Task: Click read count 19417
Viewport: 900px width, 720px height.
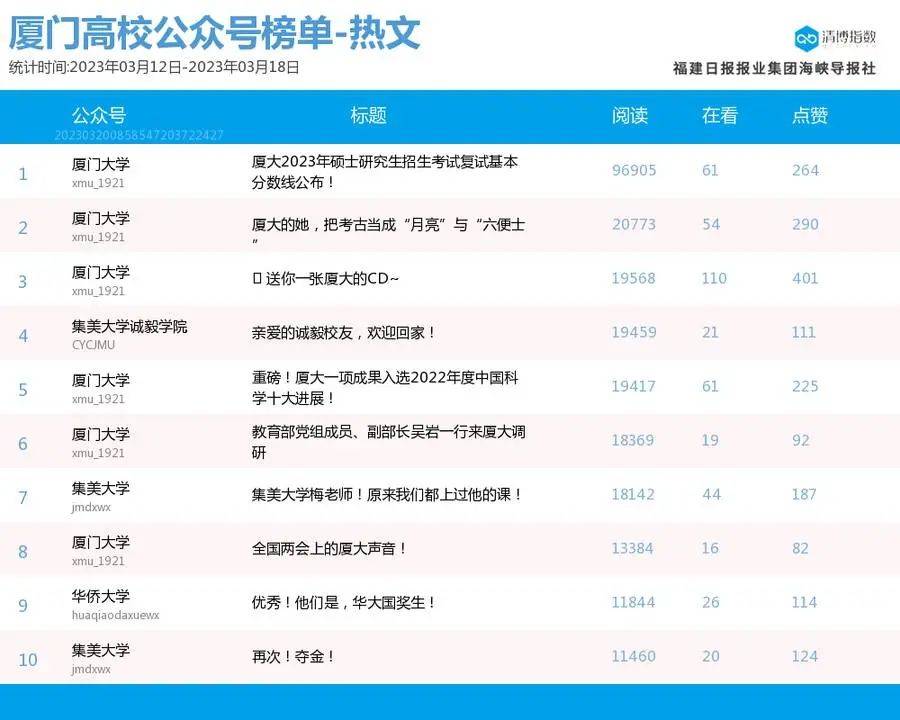Action: 634,386
